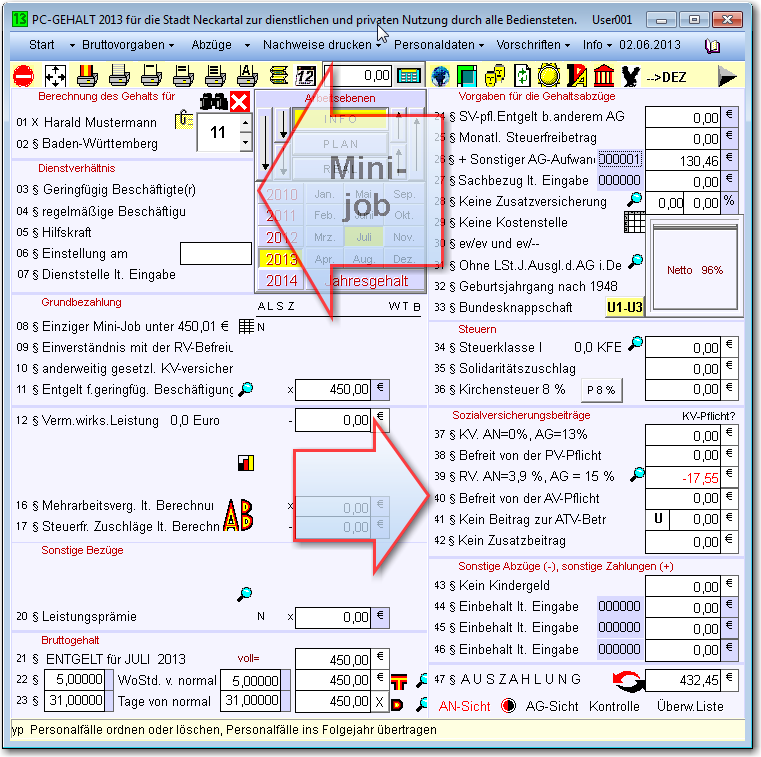Click the small bar chart icon
This screenshot has height=757, width=761.
[x=246, y=463]
